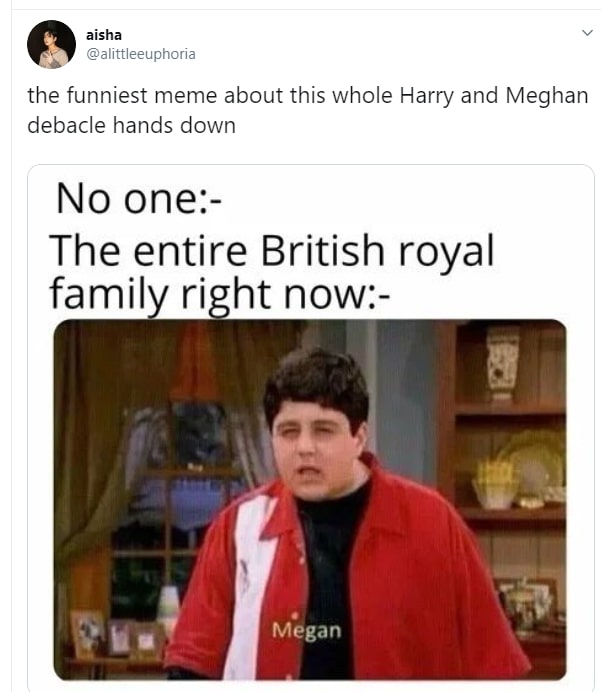Expand the tweet options chevron
The width and height of the screenshot is (601, 692).
[x=587, y=33]
